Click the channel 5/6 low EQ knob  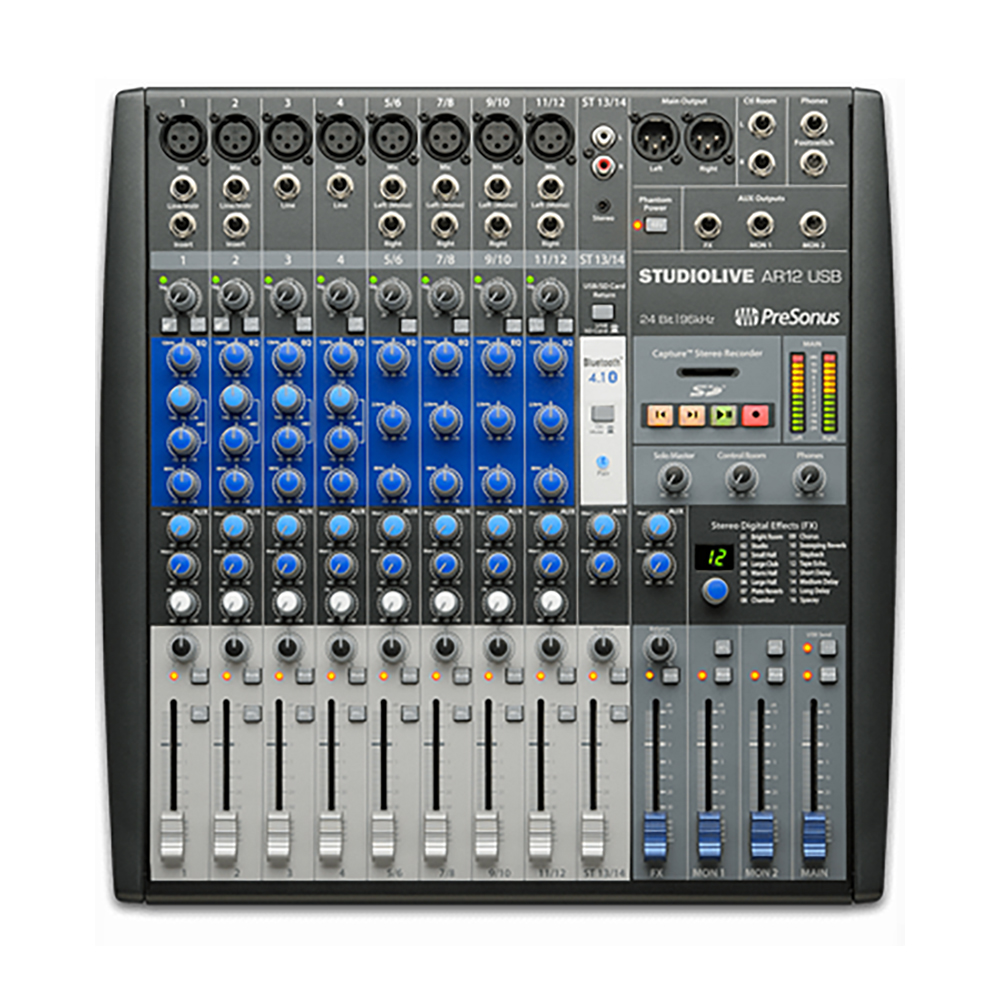coord(393,483)
